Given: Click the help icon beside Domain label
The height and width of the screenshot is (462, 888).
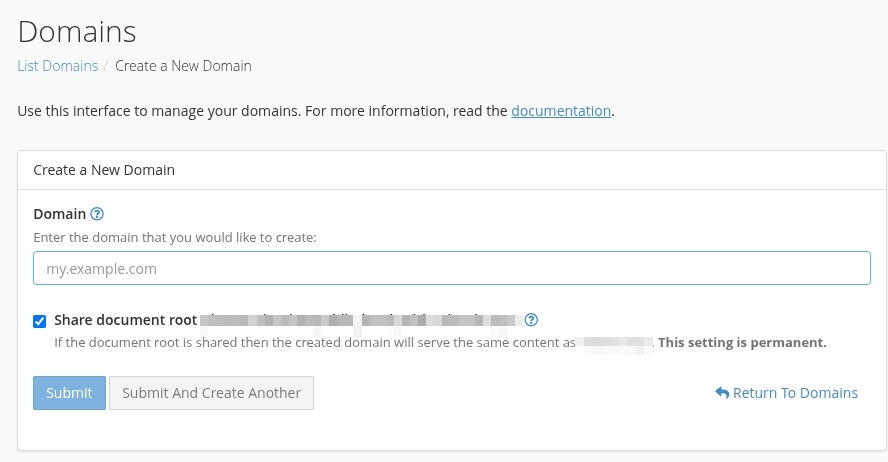Looking at the screenshot, I should pyautogui.click(x=97, y=214).
